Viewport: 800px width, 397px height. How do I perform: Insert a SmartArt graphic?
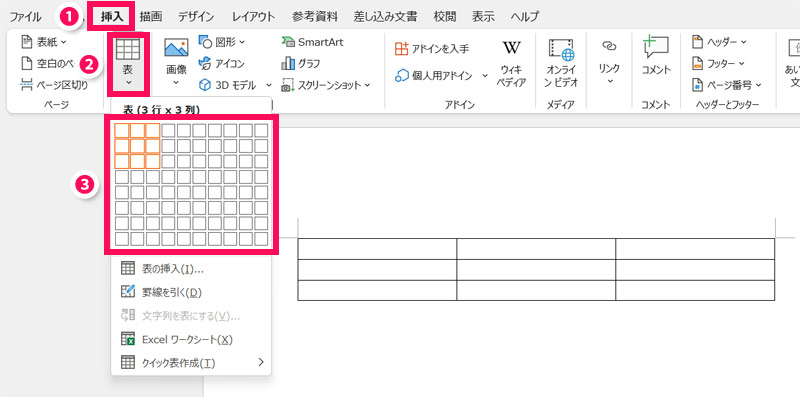pos(312,42)
